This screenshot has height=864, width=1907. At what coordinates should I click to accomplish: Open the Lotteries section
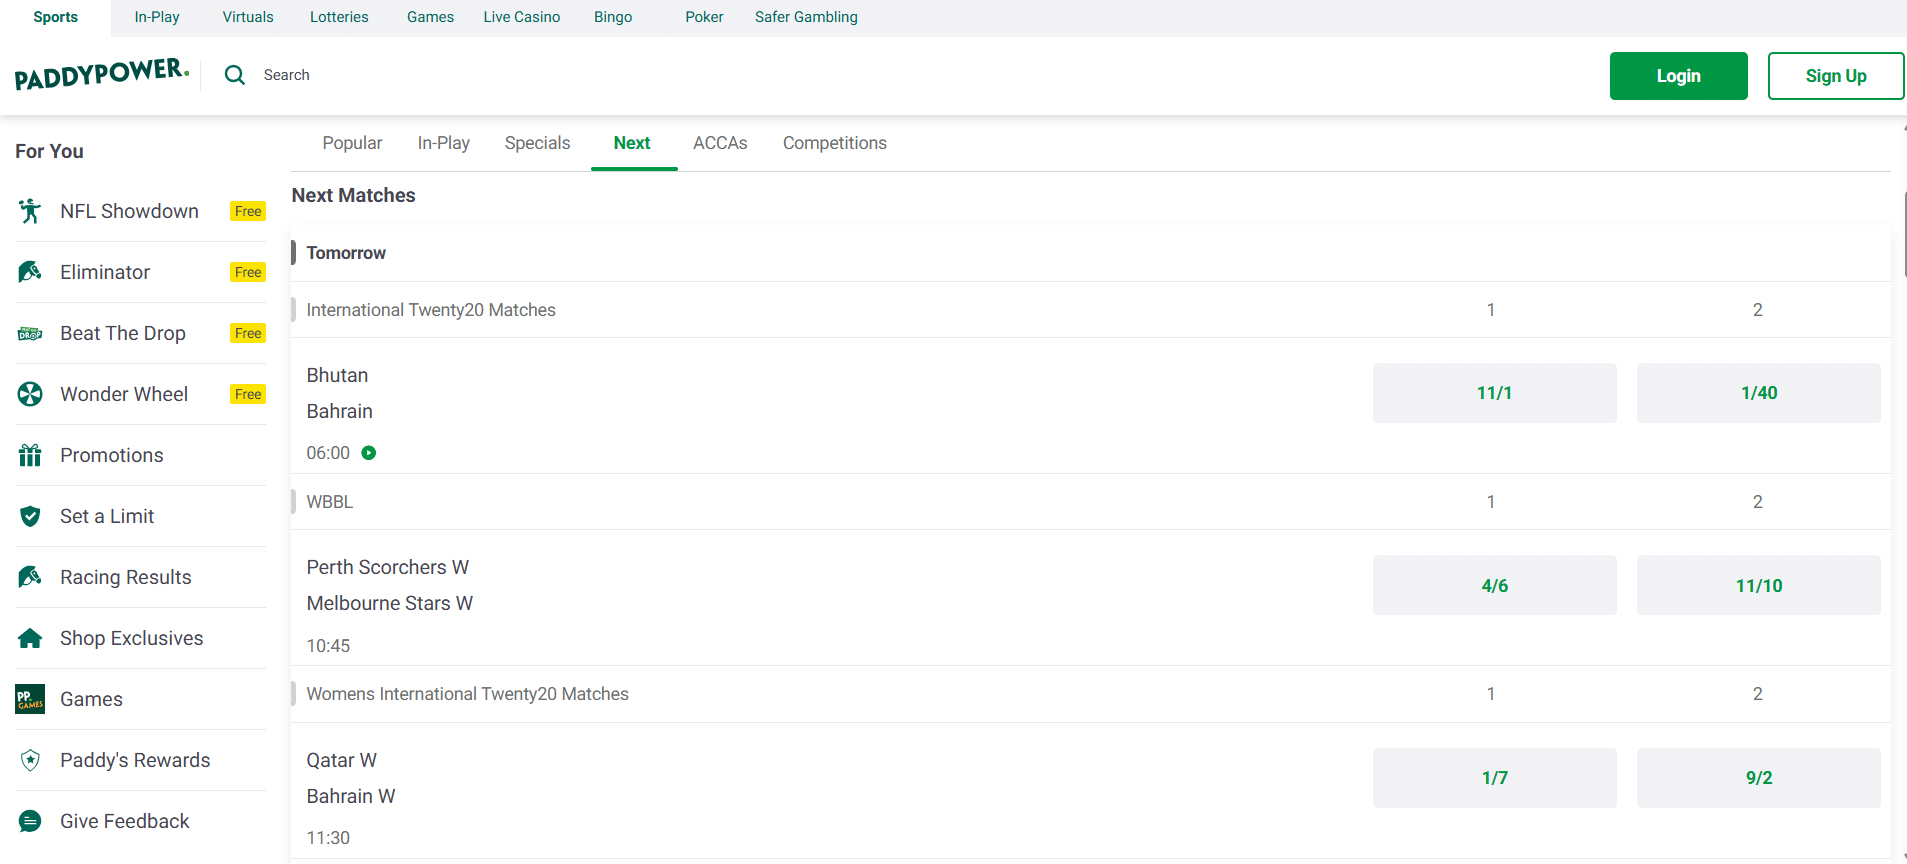[x=339, y=17]
